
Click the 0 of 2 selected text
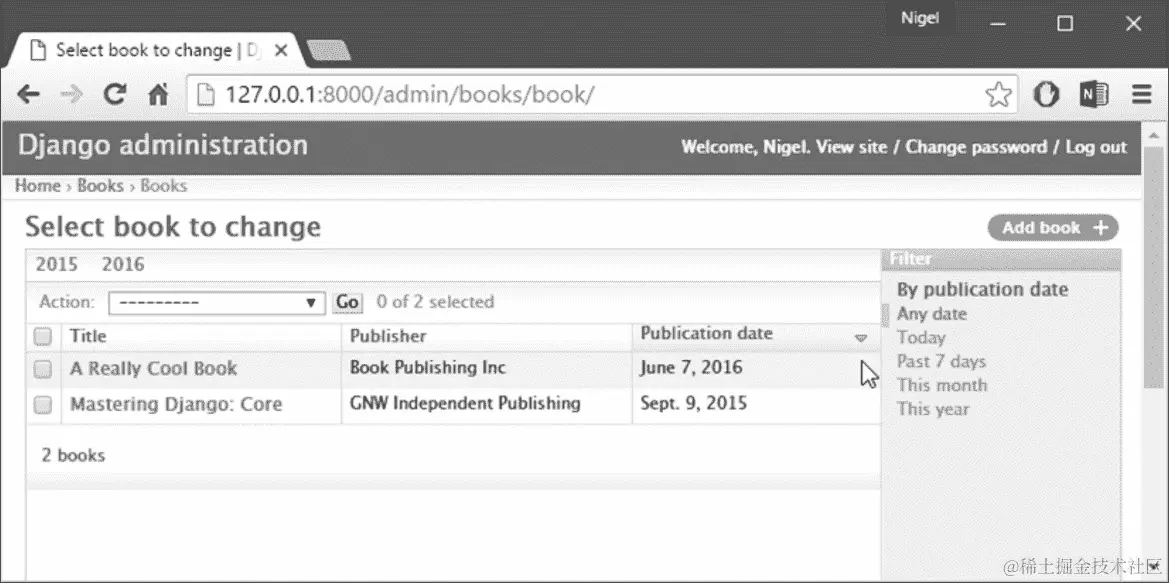click(x=435, y=302)
